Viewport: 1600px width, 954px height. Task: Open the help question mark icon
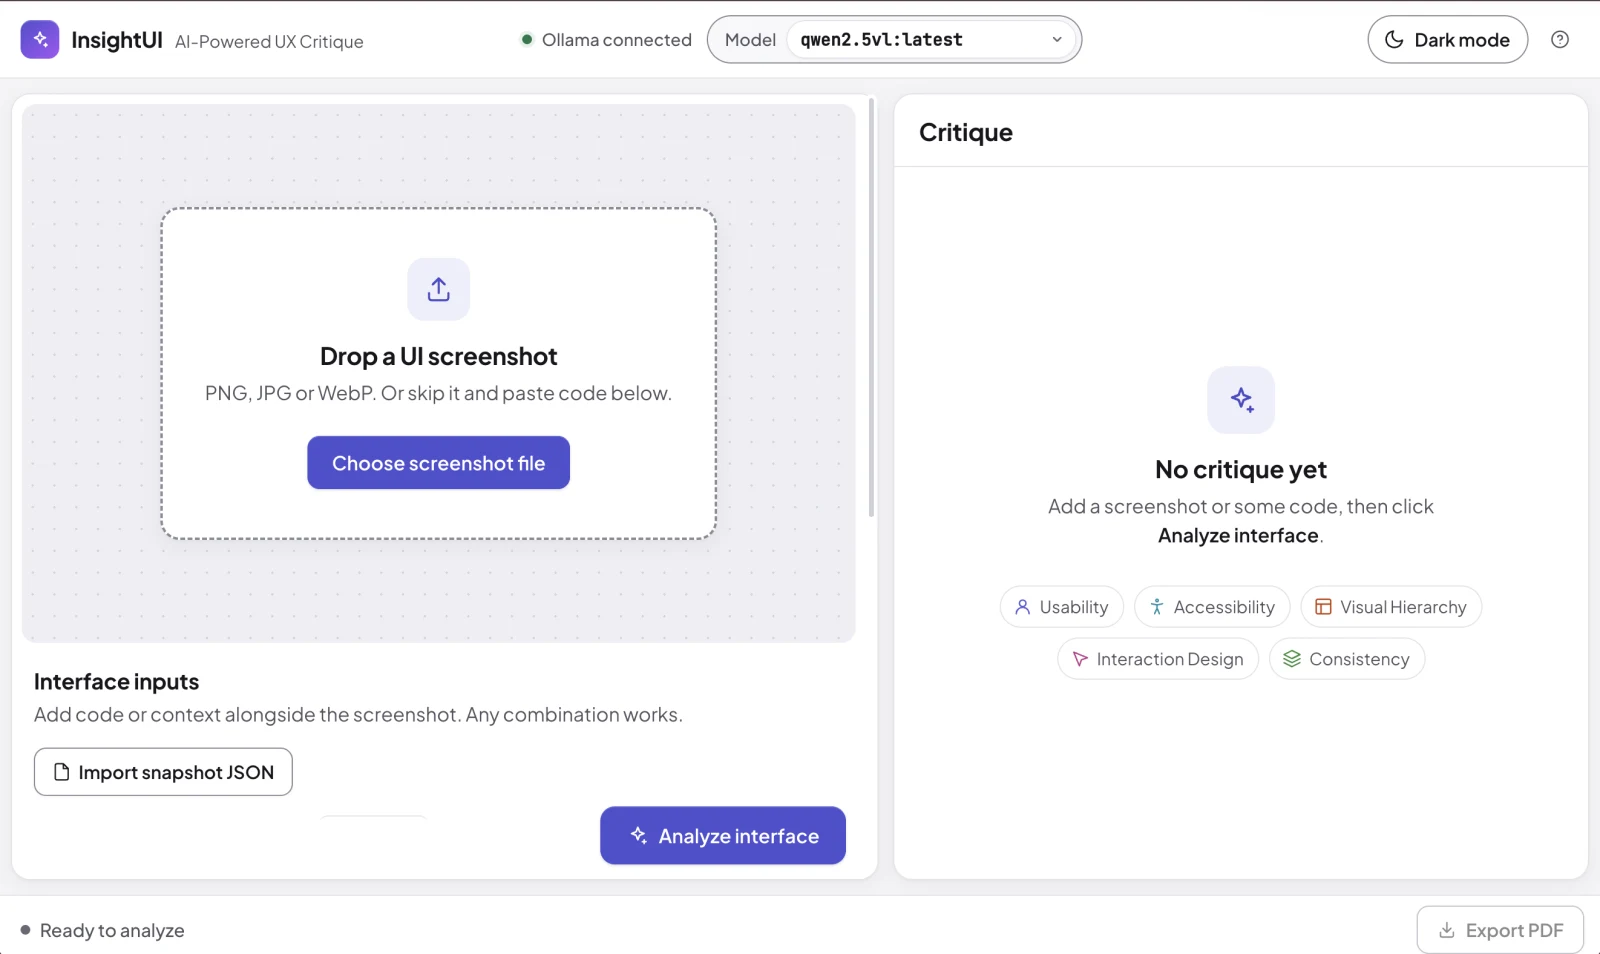coord(1559,40)
